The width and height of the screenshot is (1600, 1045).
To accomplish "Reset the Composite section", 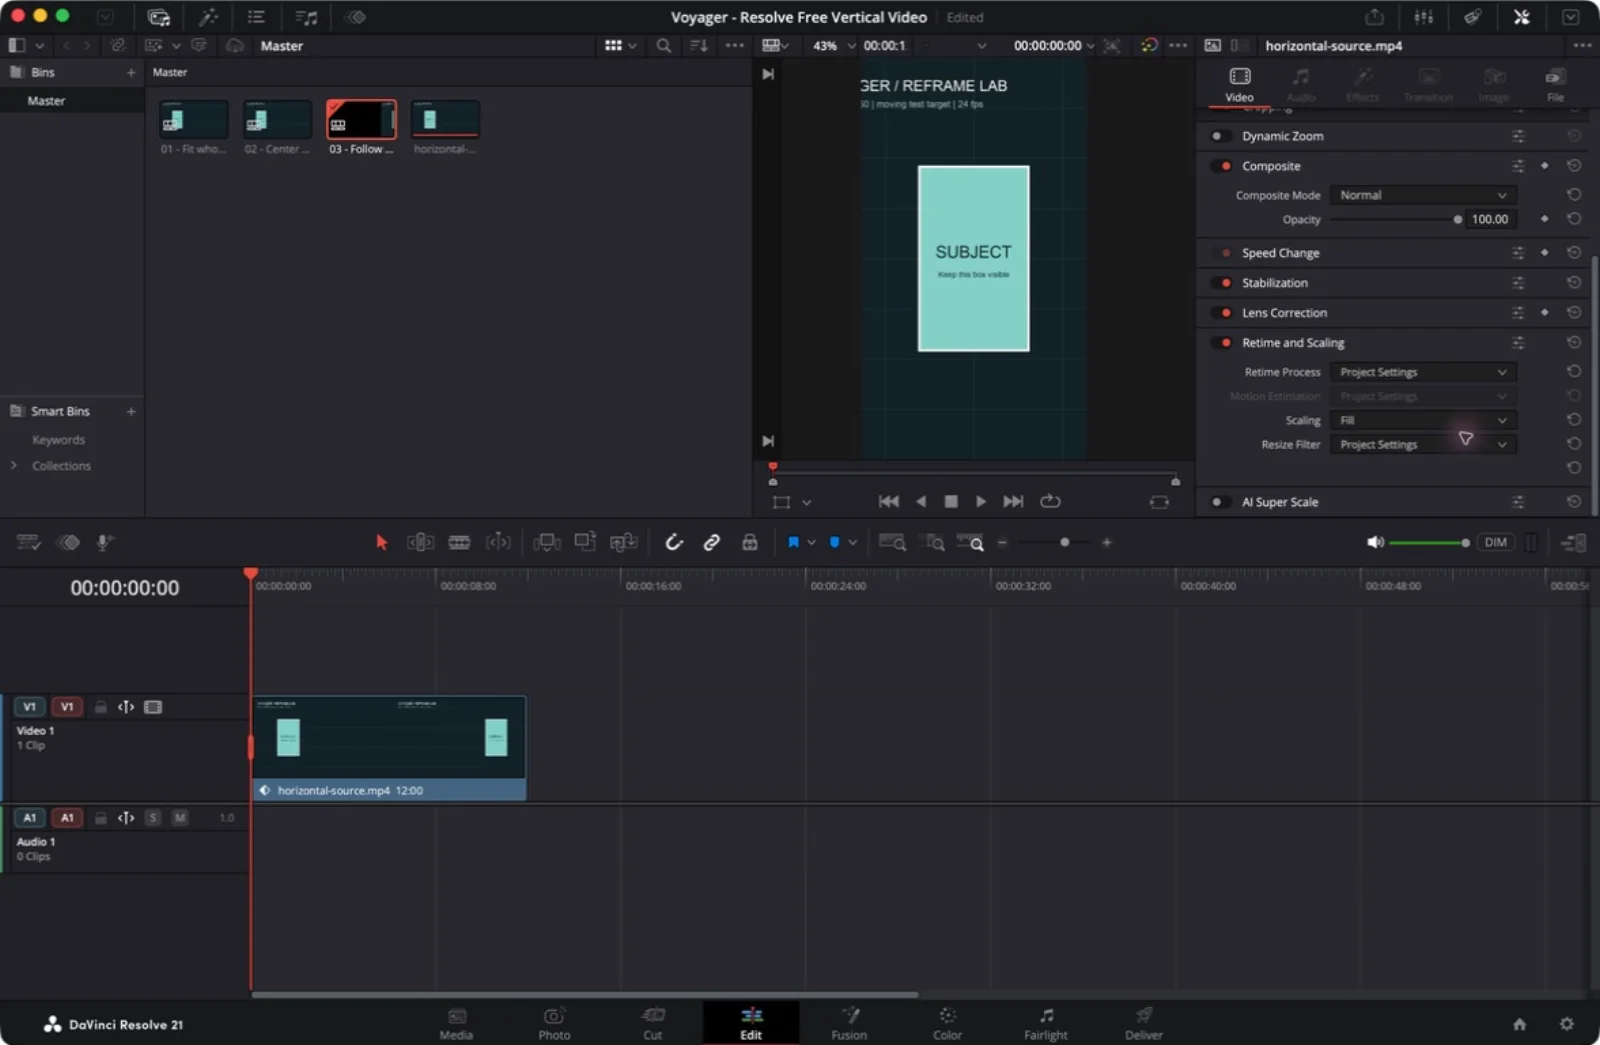I will [x=1573, y=166].
